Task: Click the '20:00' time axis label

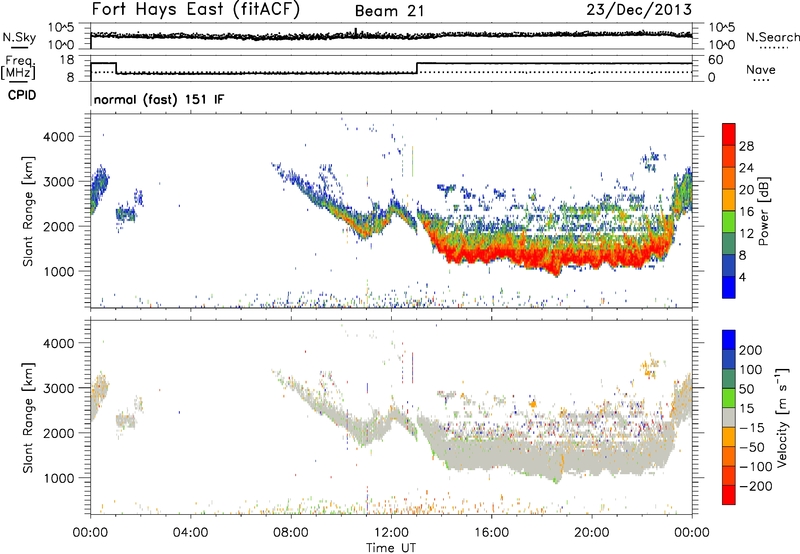Action: coord(592,533)
